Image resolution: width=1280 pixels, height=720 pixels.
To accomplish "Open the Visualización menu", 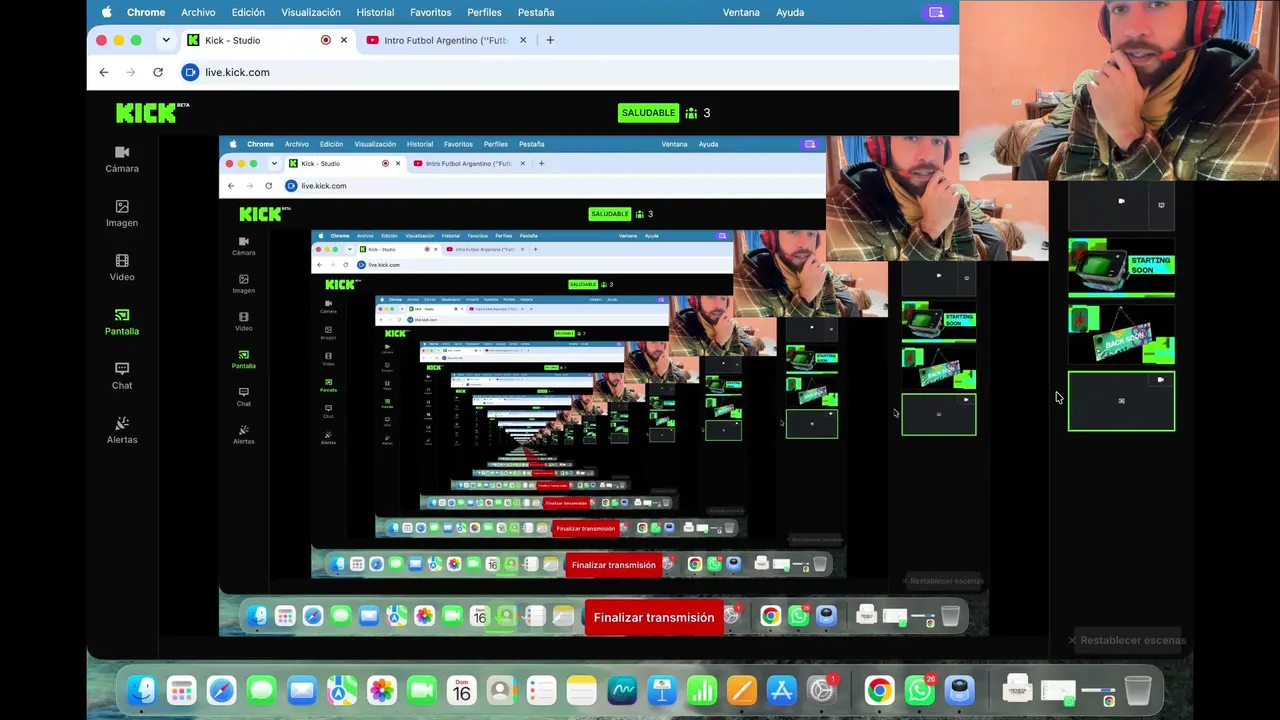I will click(311, 12).
